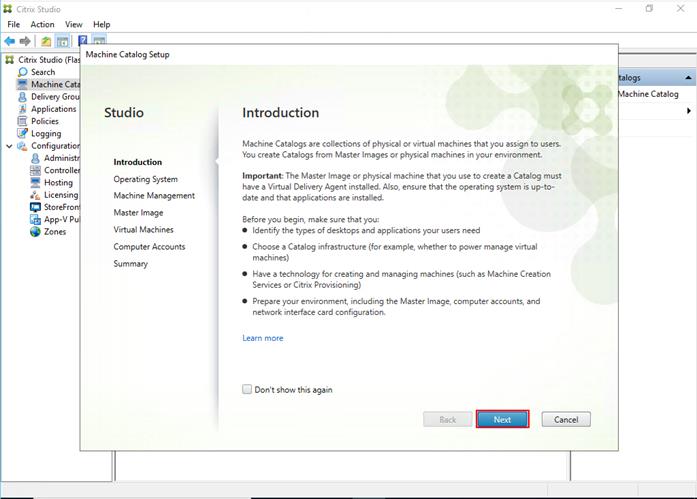This screenshot has height=499, width=697.
Task: Select the StoreFront icon in tree
Action: [x=35, y=207]
